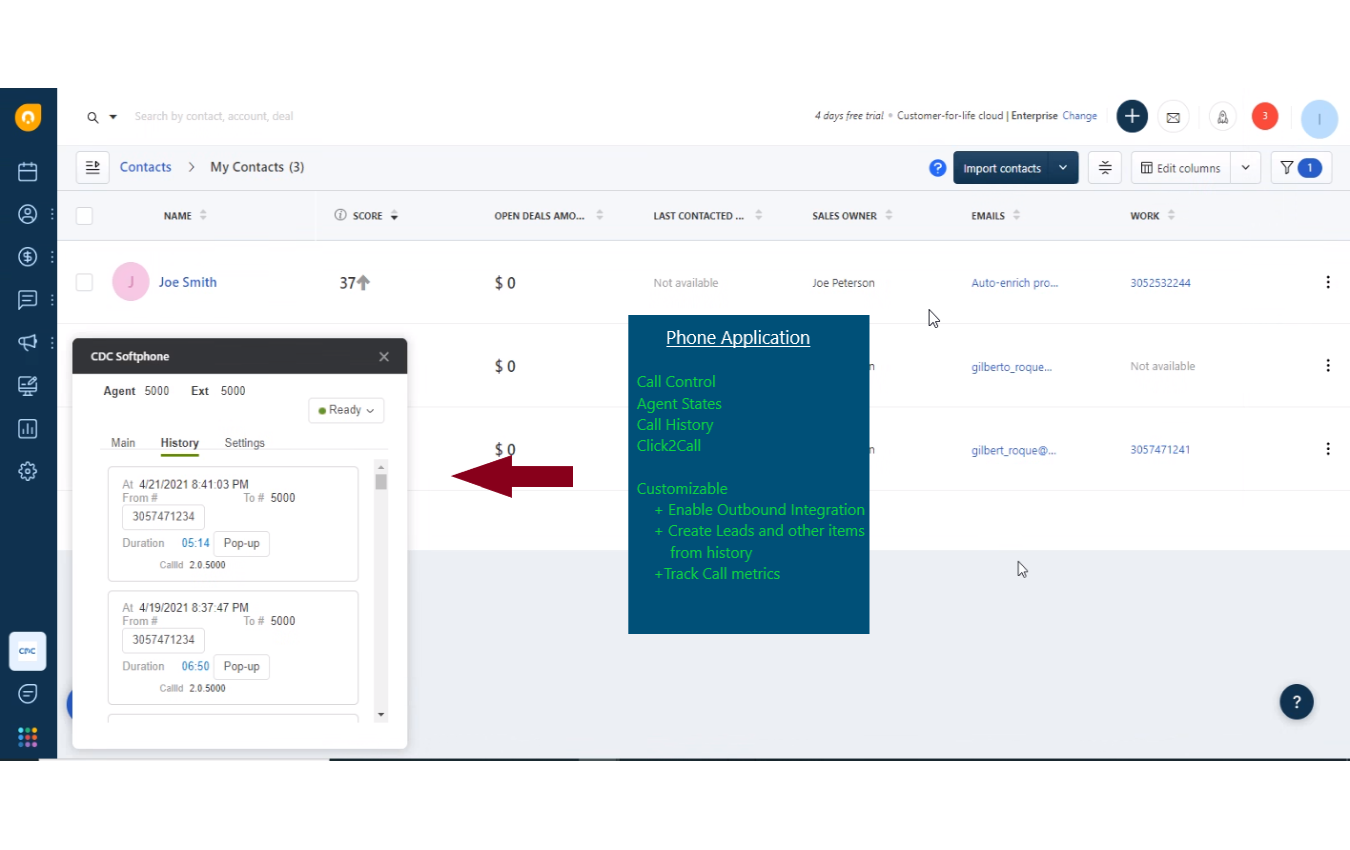The height and width of the screenshot is (850, 1350).
Task: Select the header select-all checkbox
Action: (x=84, y=215)
